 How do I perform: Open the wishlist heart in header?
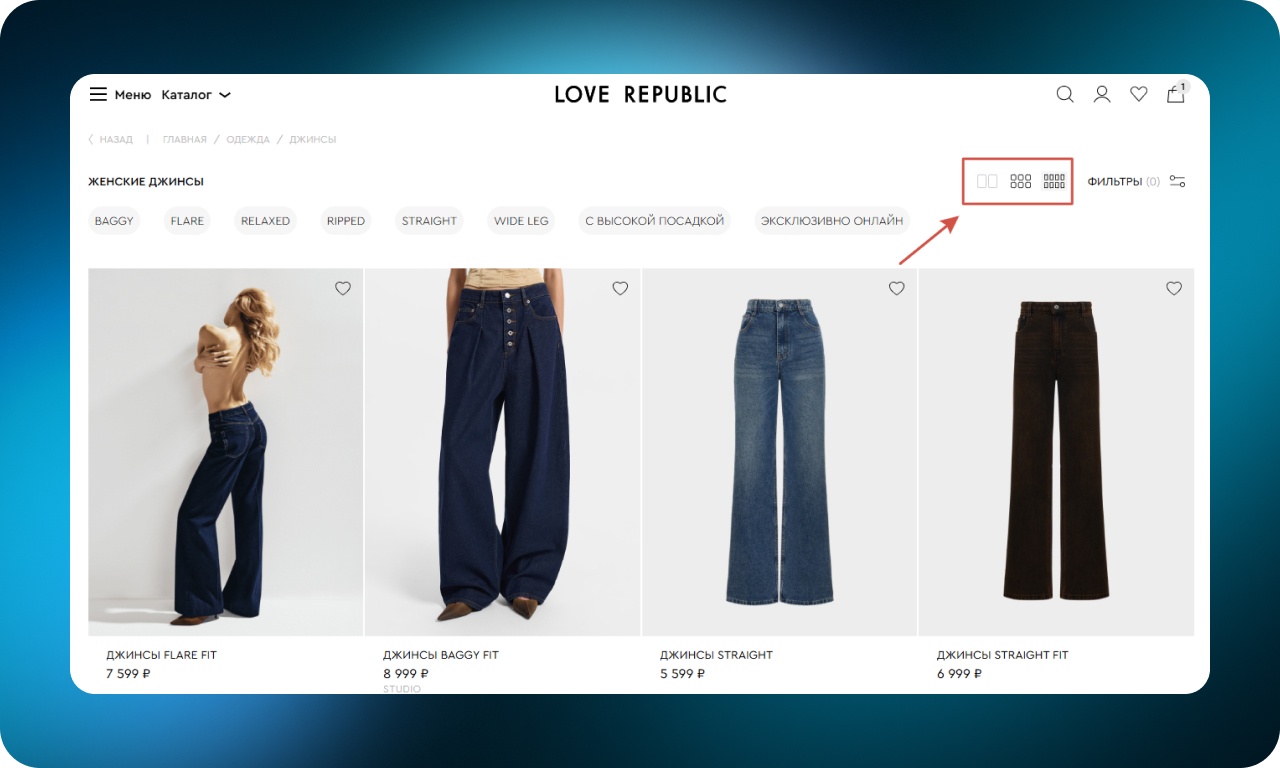coord(1139,94)
